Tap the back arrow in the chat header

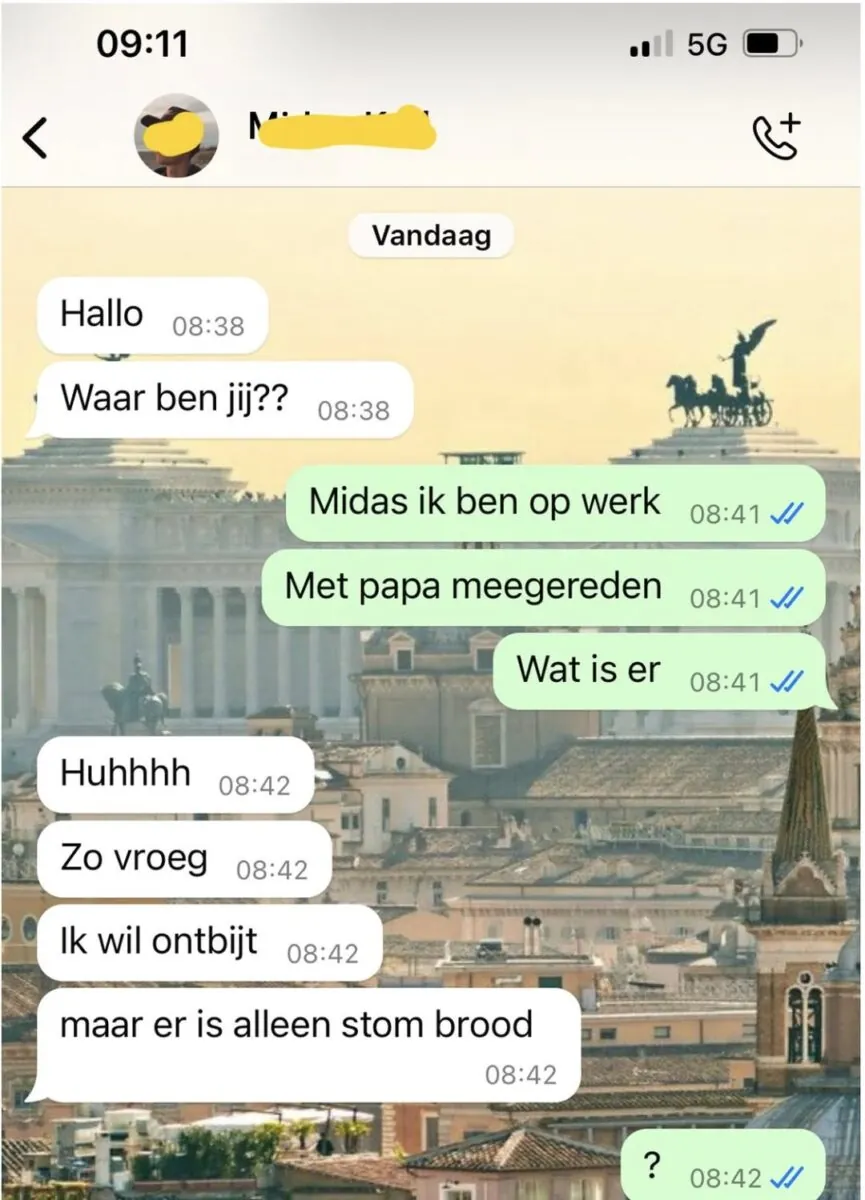pos(35,138)
